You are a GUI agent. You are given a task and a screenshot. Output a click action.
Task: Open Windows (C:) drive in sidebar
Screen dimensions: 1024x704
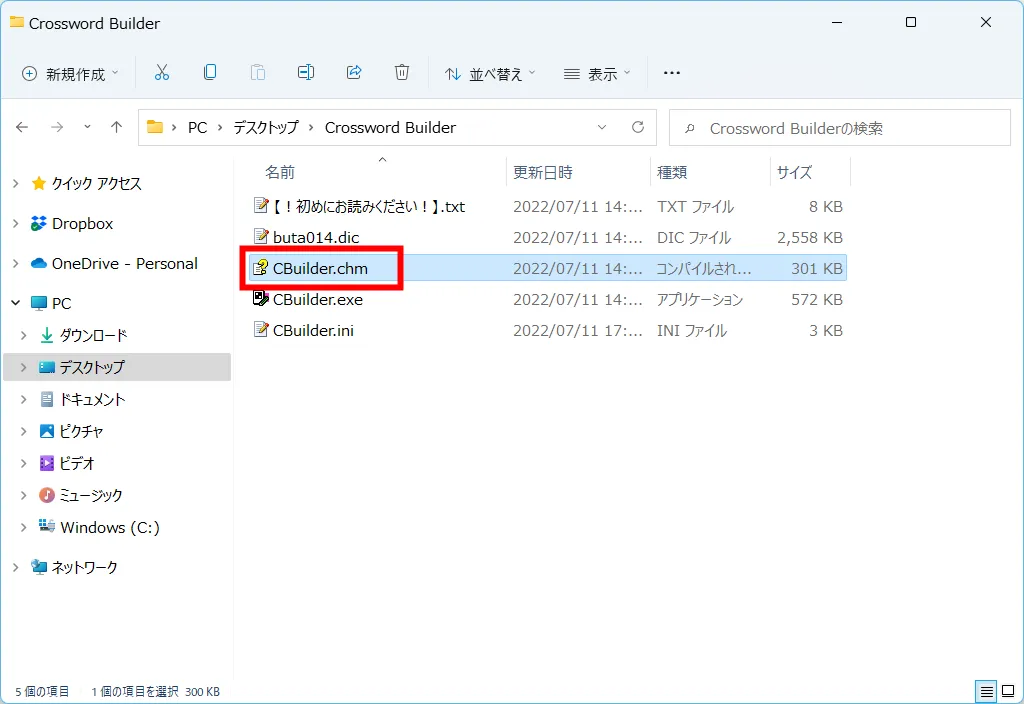pos(110,527)
